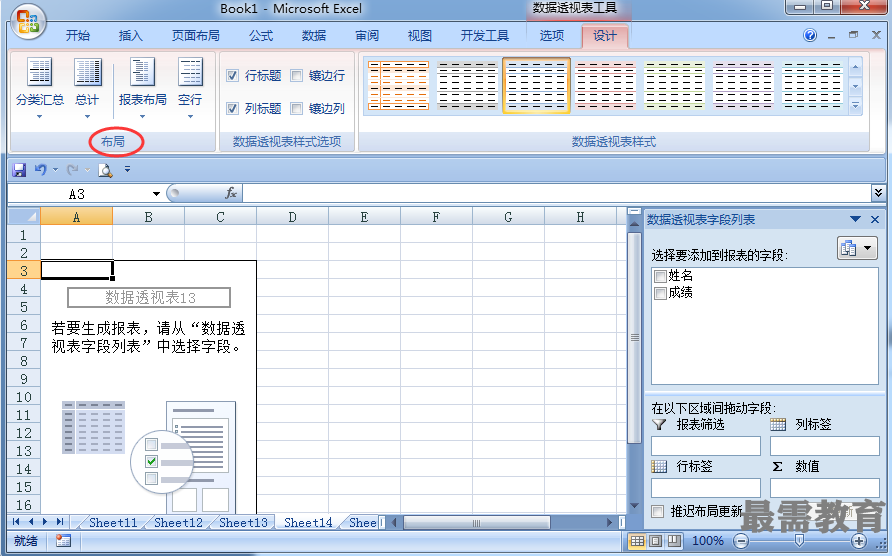
Task: Go to the next row of PivotTable styles
Action: click(x=855, y=87)
